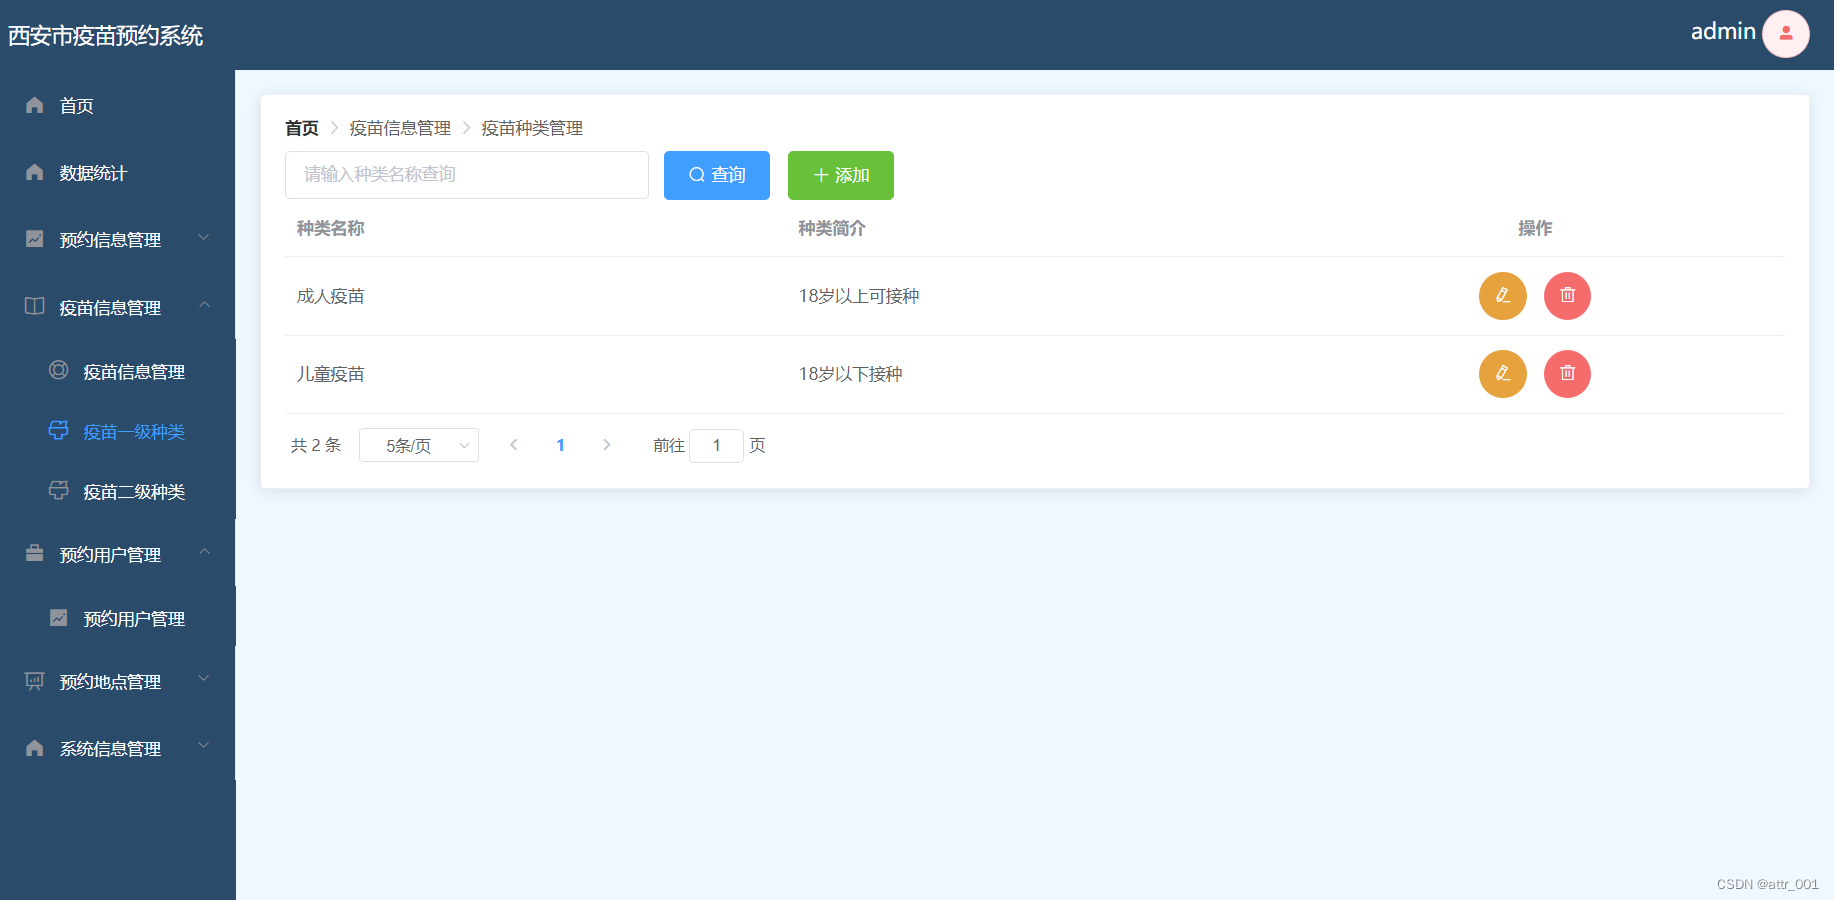Click the data statistics icon next to 数据统计
The width and height of the screenshot is (1834, 900).
tap(34, 172)
